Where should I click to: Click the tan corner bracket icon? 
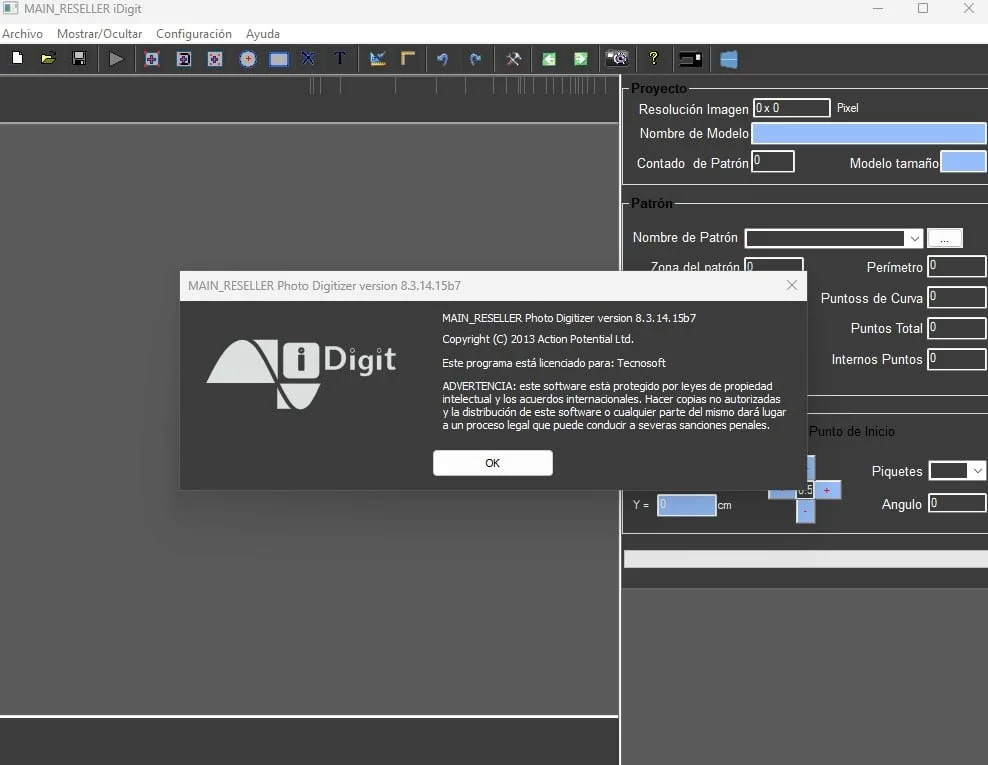tap(408, 59)
